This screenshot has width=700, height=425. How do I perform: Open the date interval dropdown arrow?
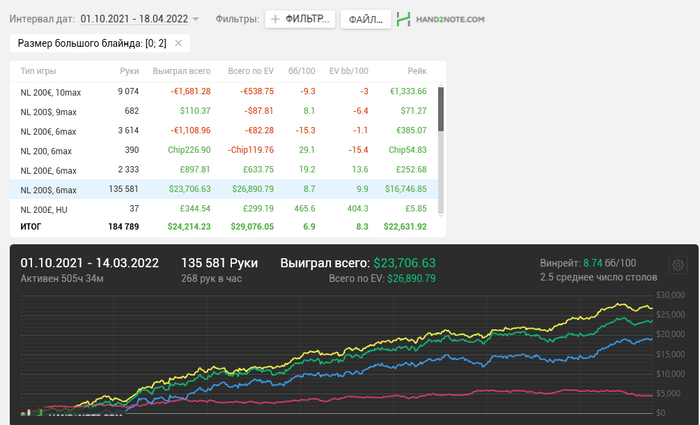point(196,19)
